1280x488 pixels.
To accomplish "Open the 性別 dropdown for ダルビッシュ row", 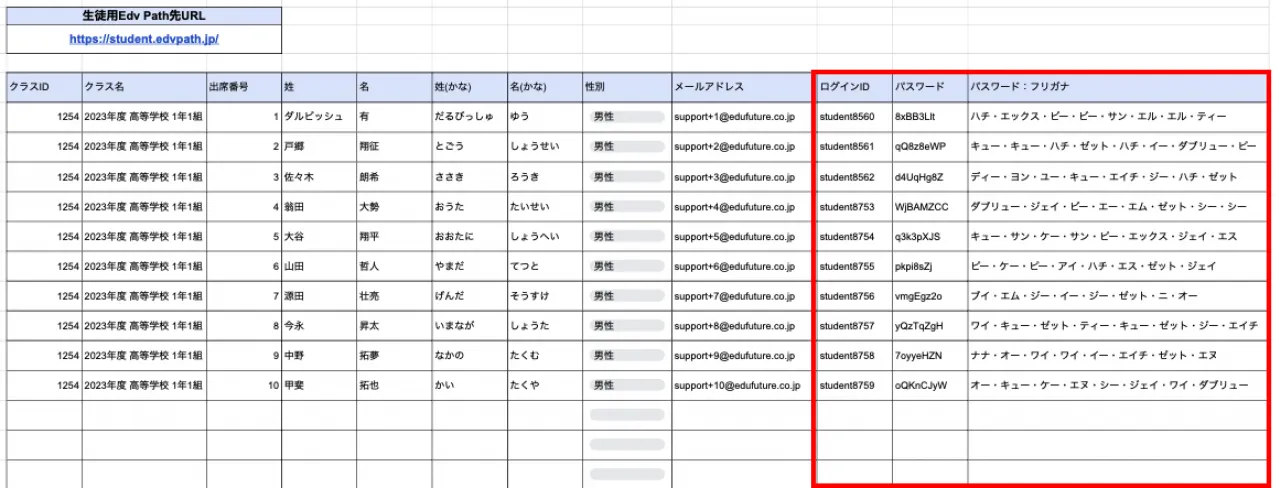I will pyautogui.click(x=627, y=117).
